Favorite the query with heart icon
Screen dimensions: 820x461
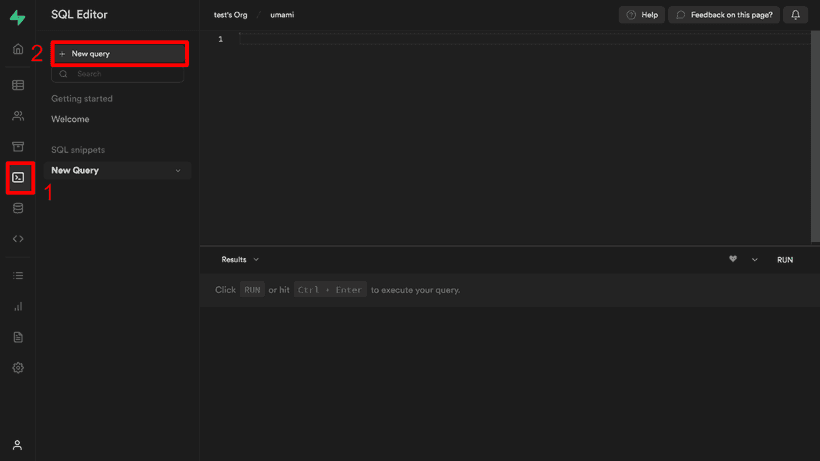pyautogui.click(x=733, y=259)
